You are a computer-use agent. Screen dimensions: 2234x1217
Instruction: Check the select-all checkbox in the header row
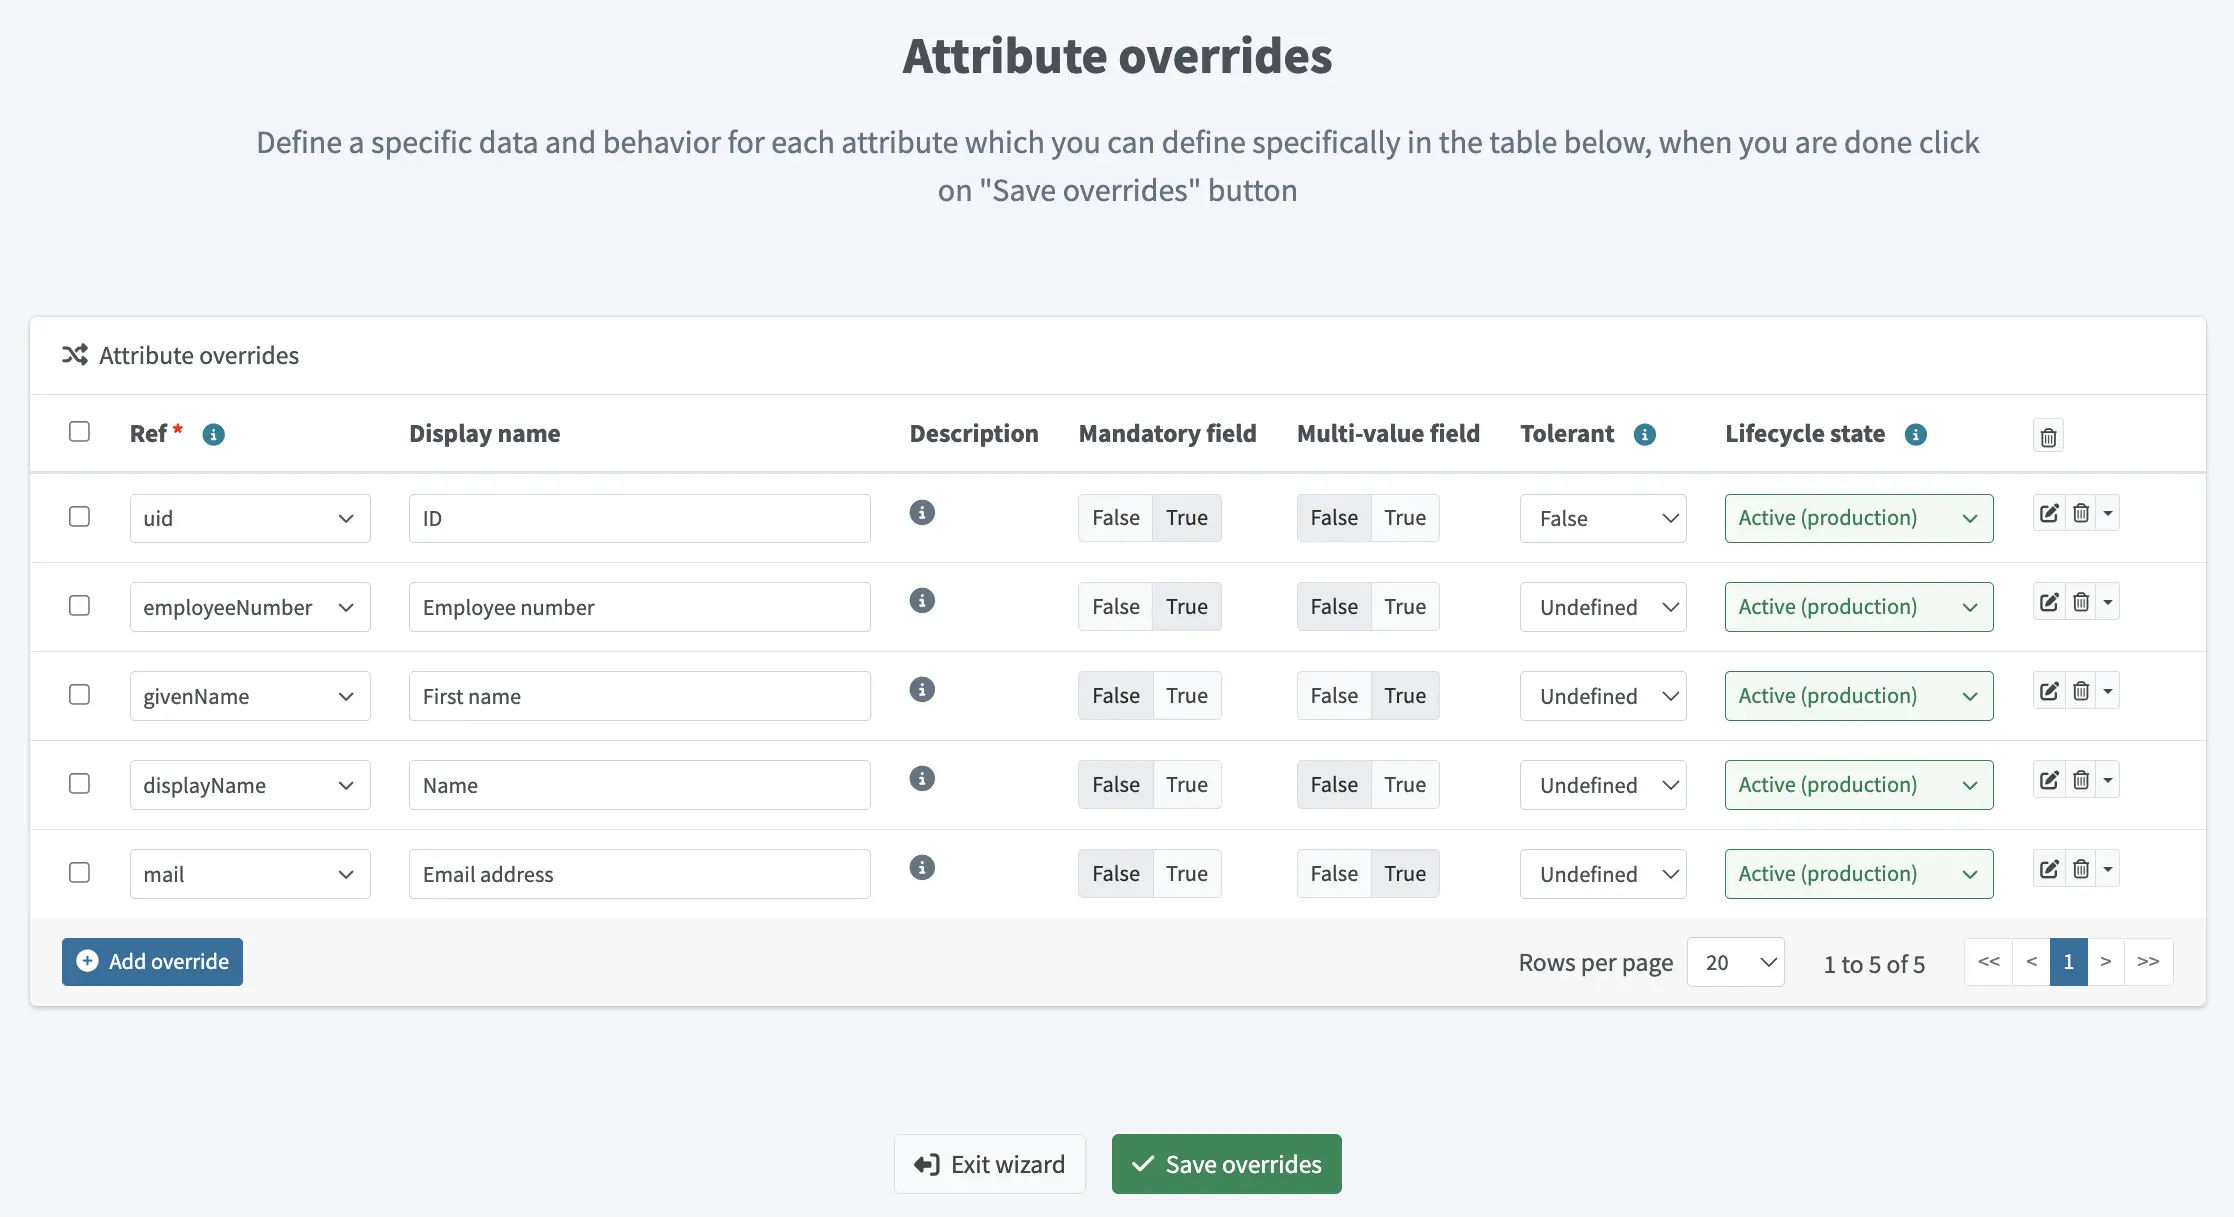point(79,430)
